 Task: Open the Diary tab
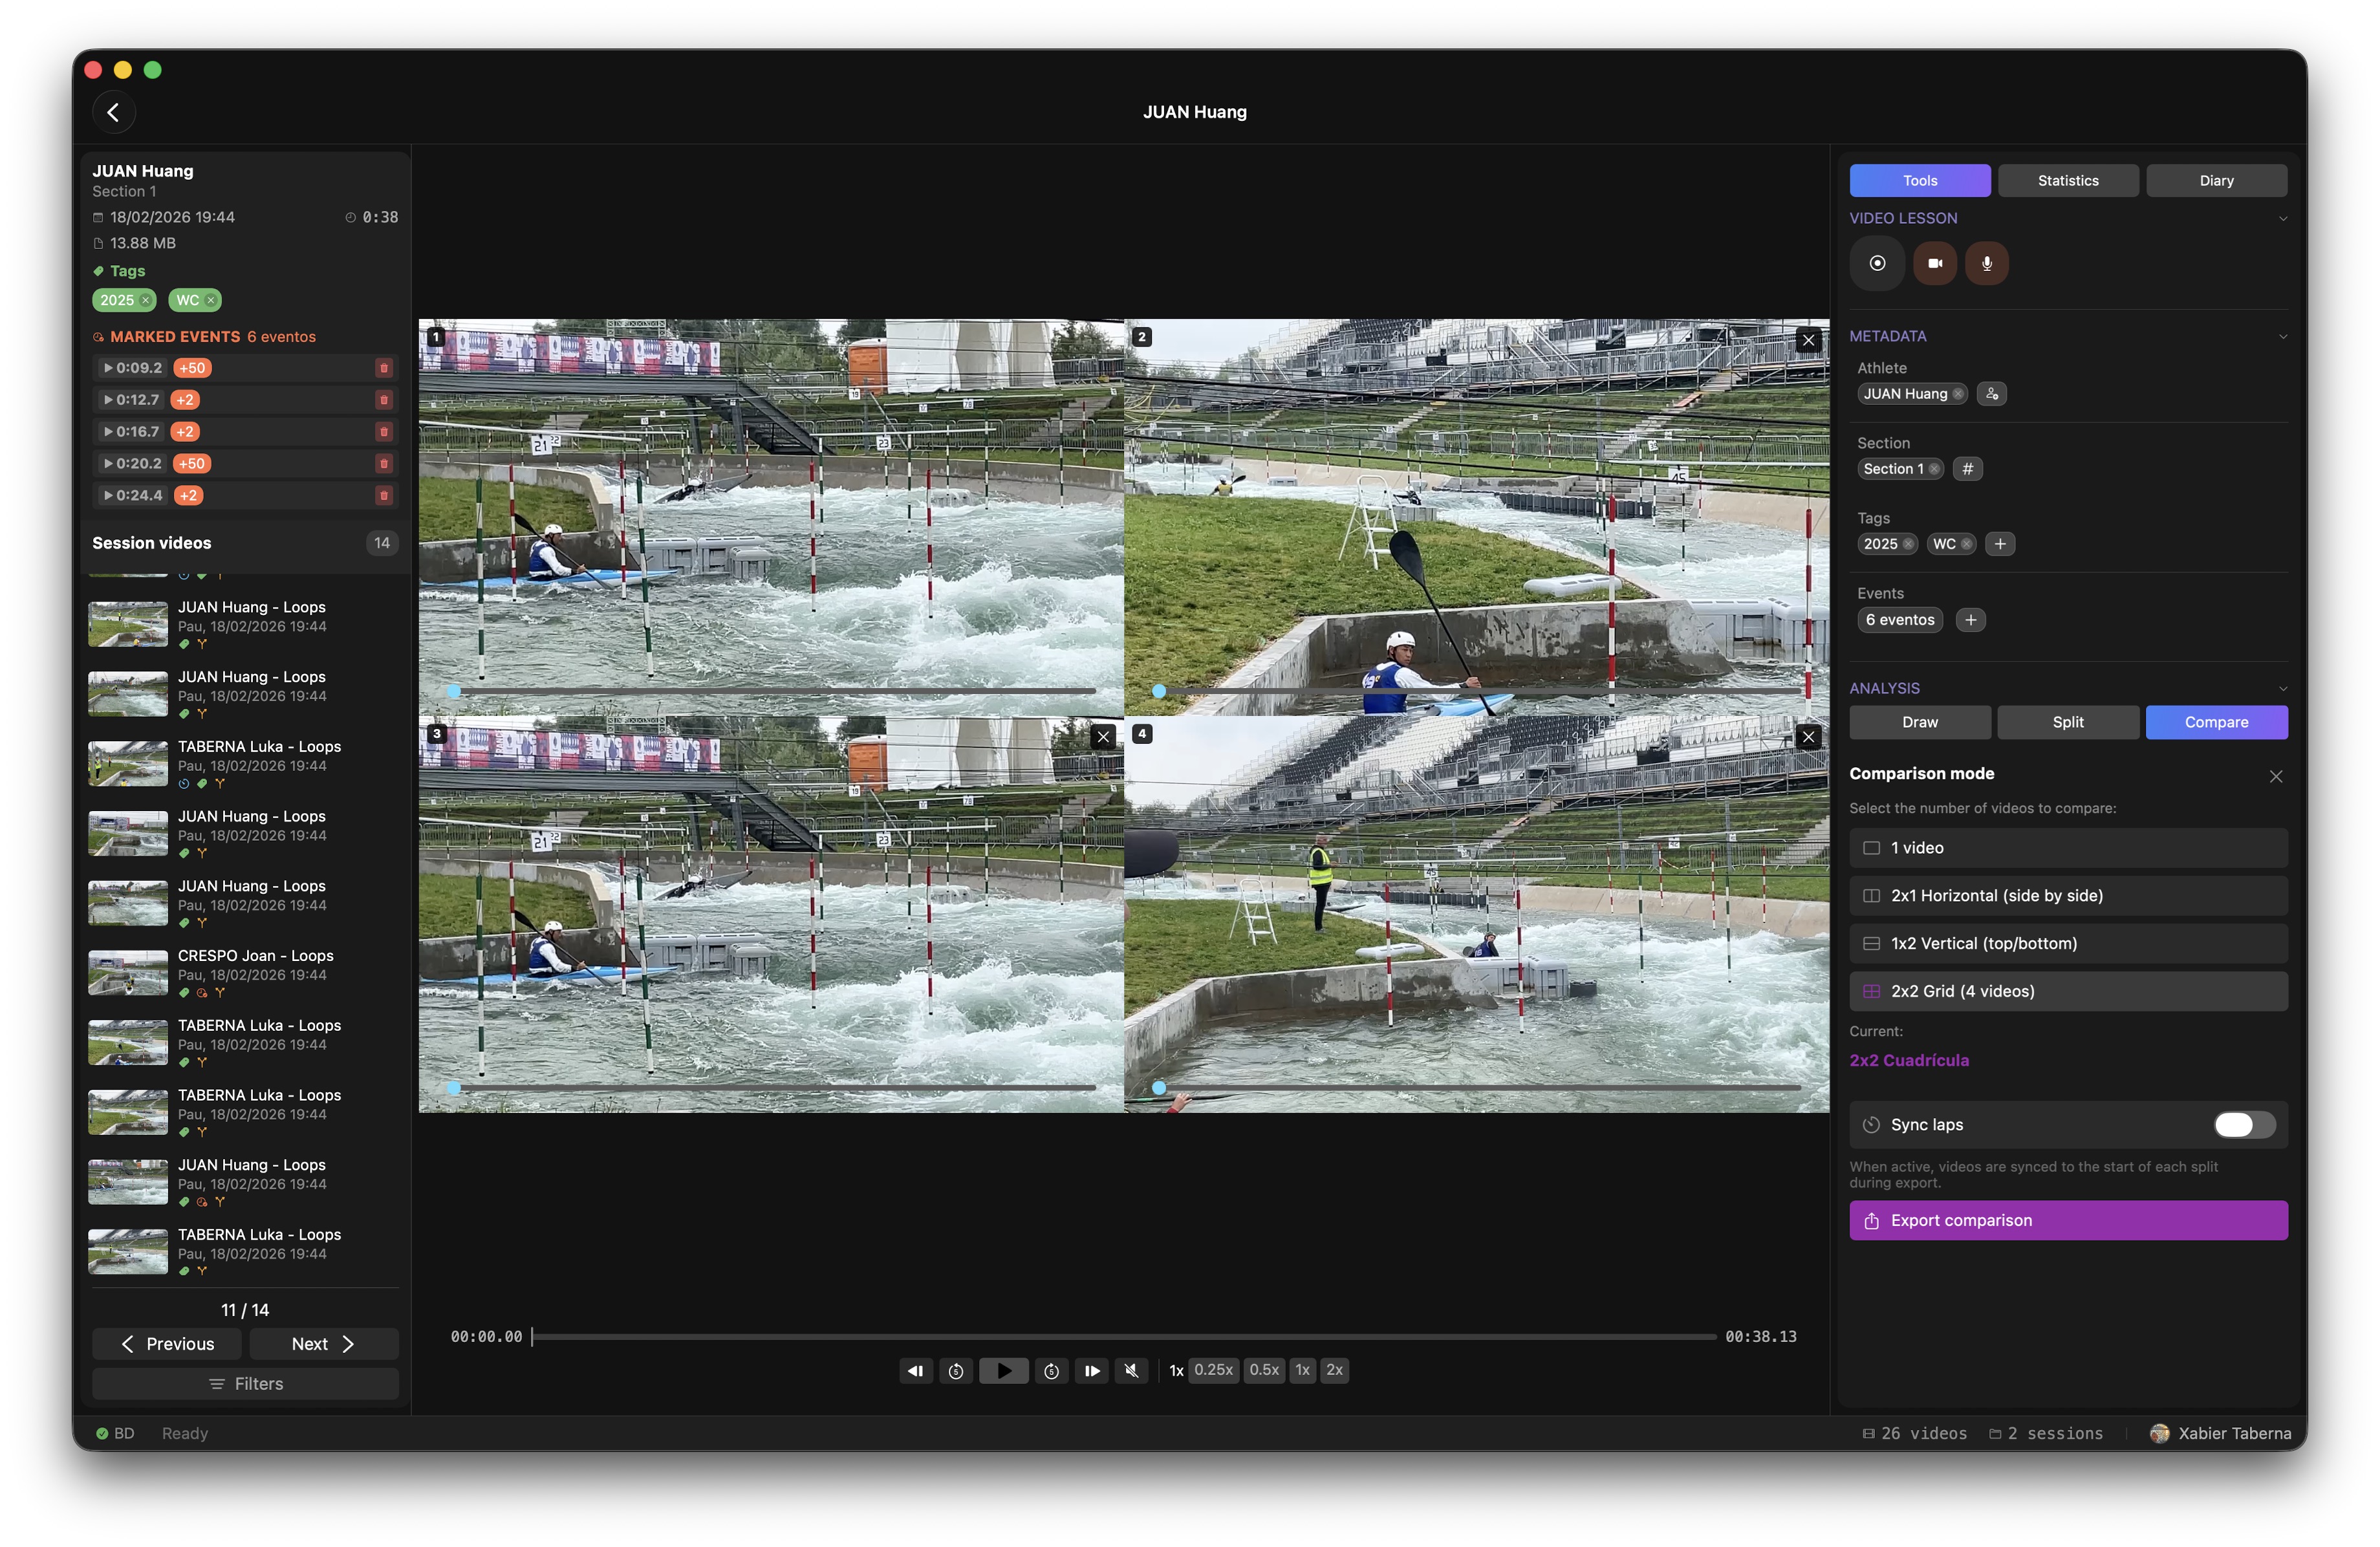[2216, 180]
